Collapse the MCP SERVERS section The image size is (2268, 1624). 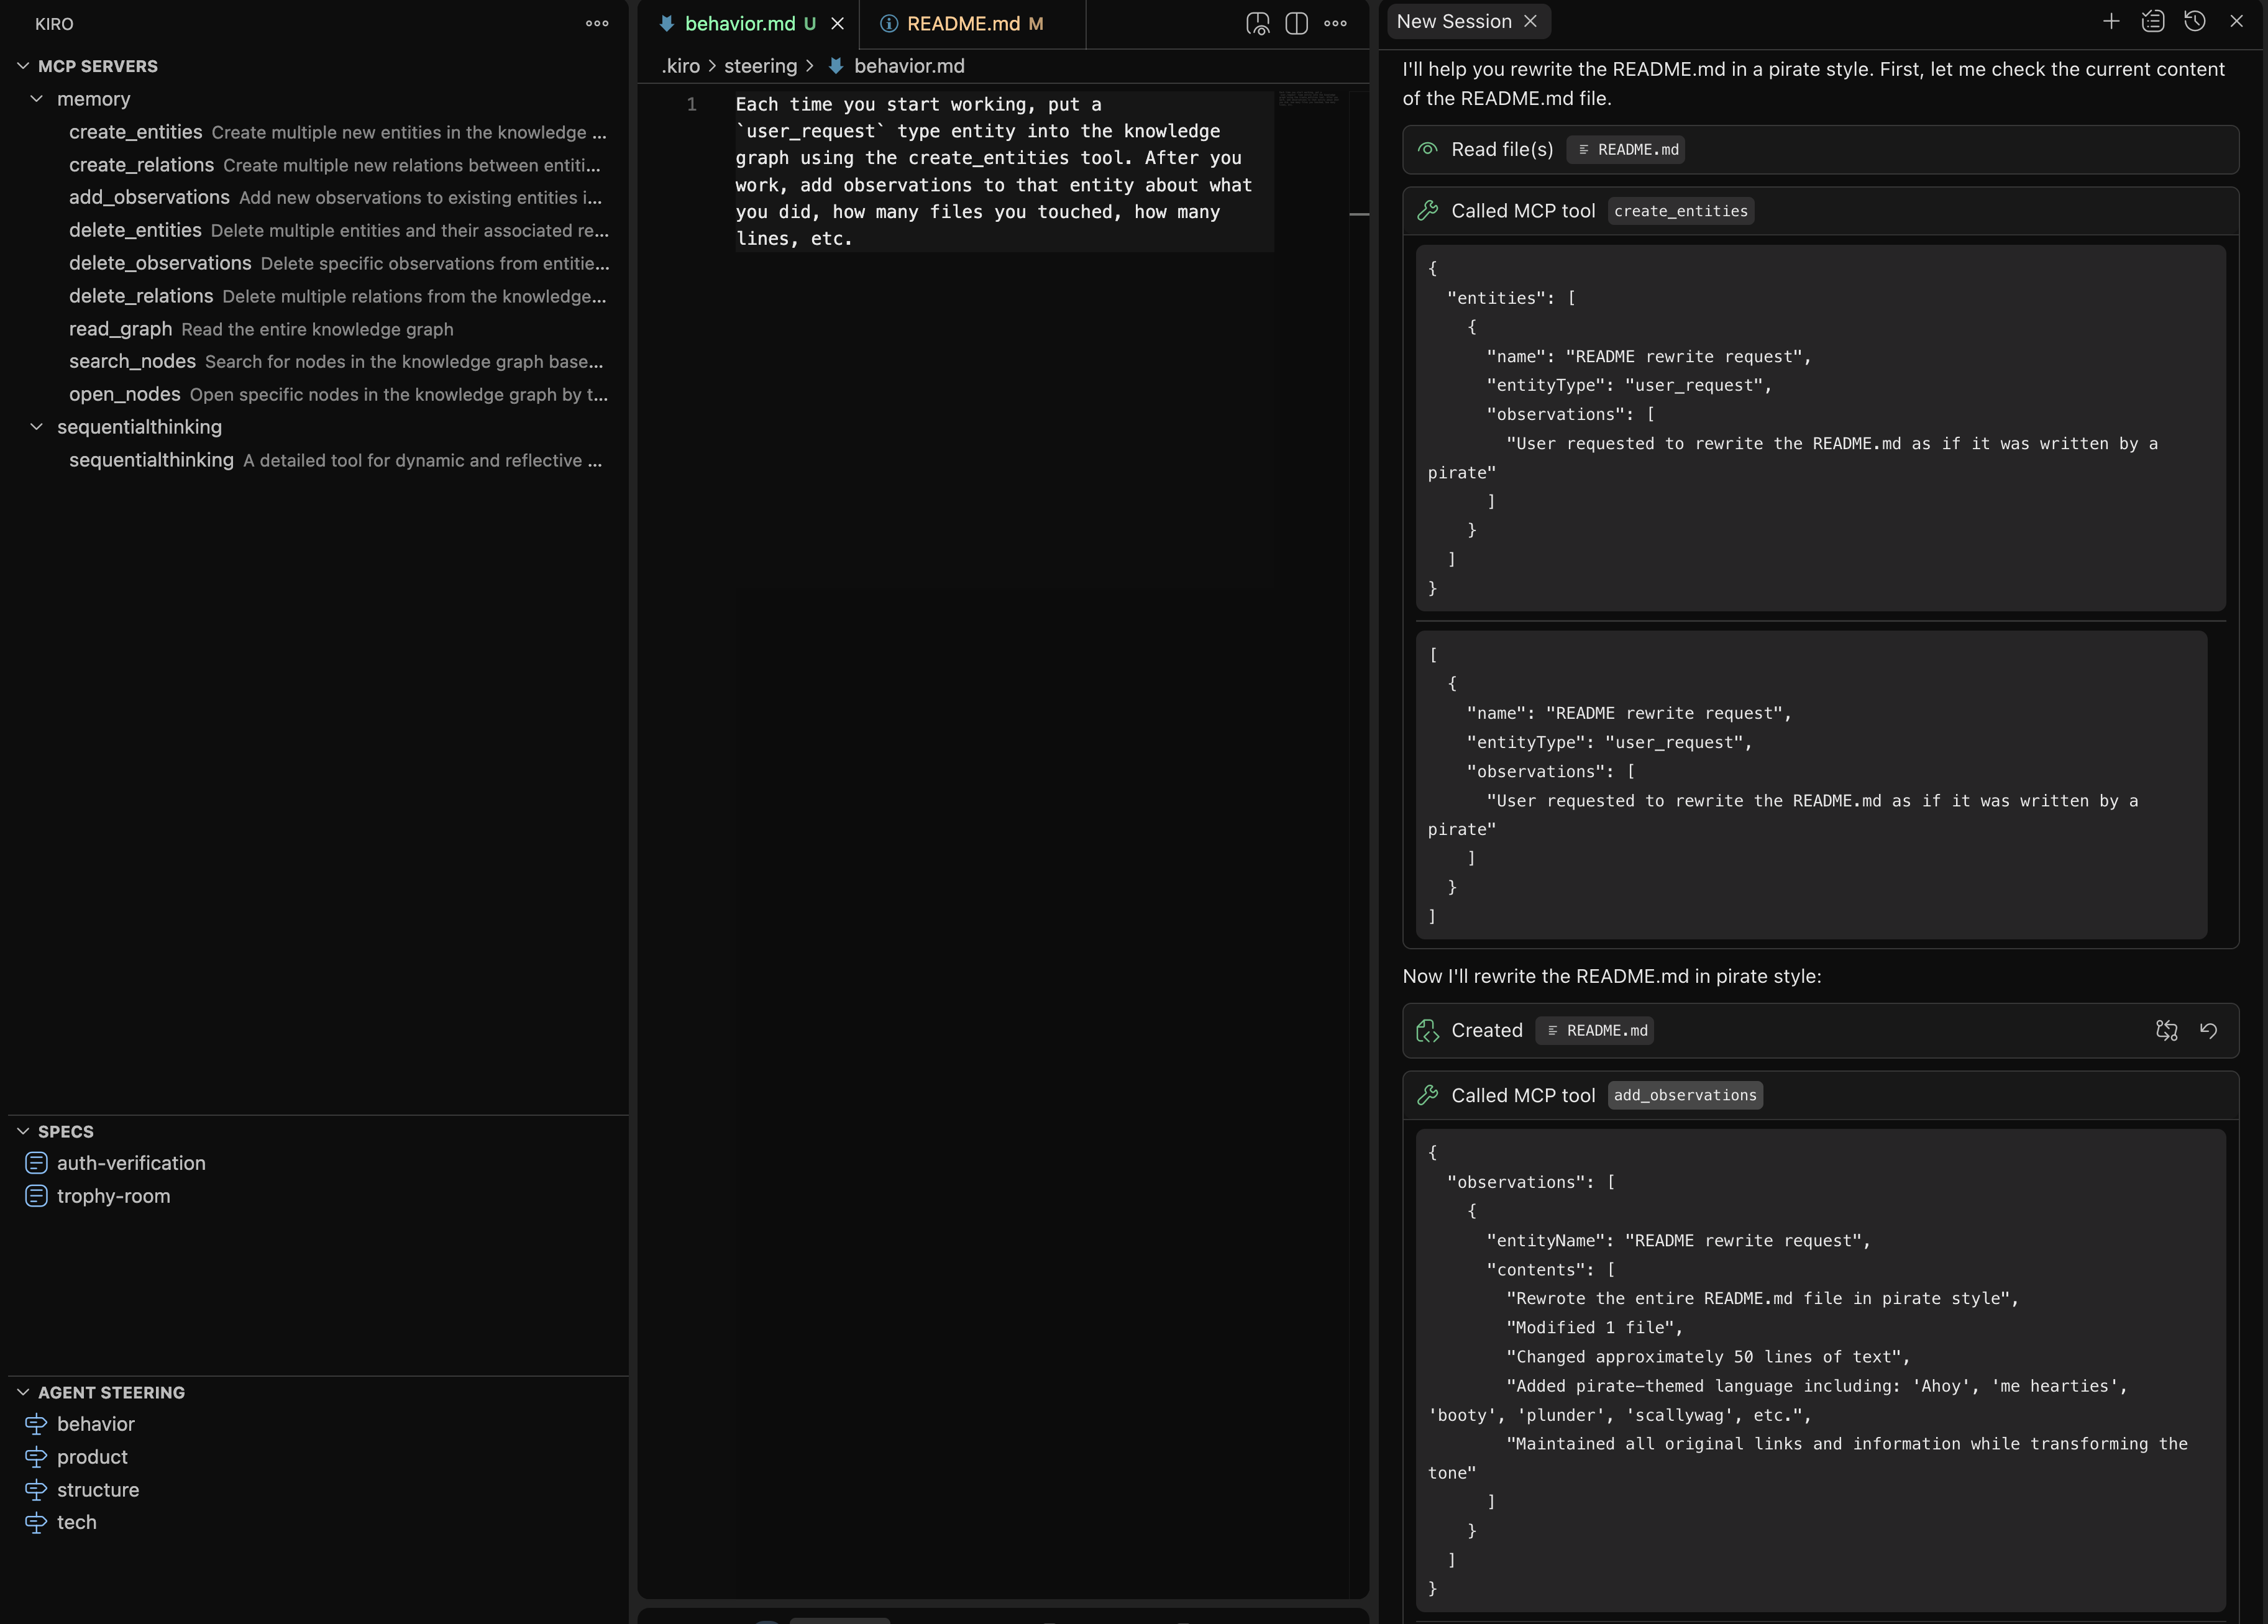[23, 66]
